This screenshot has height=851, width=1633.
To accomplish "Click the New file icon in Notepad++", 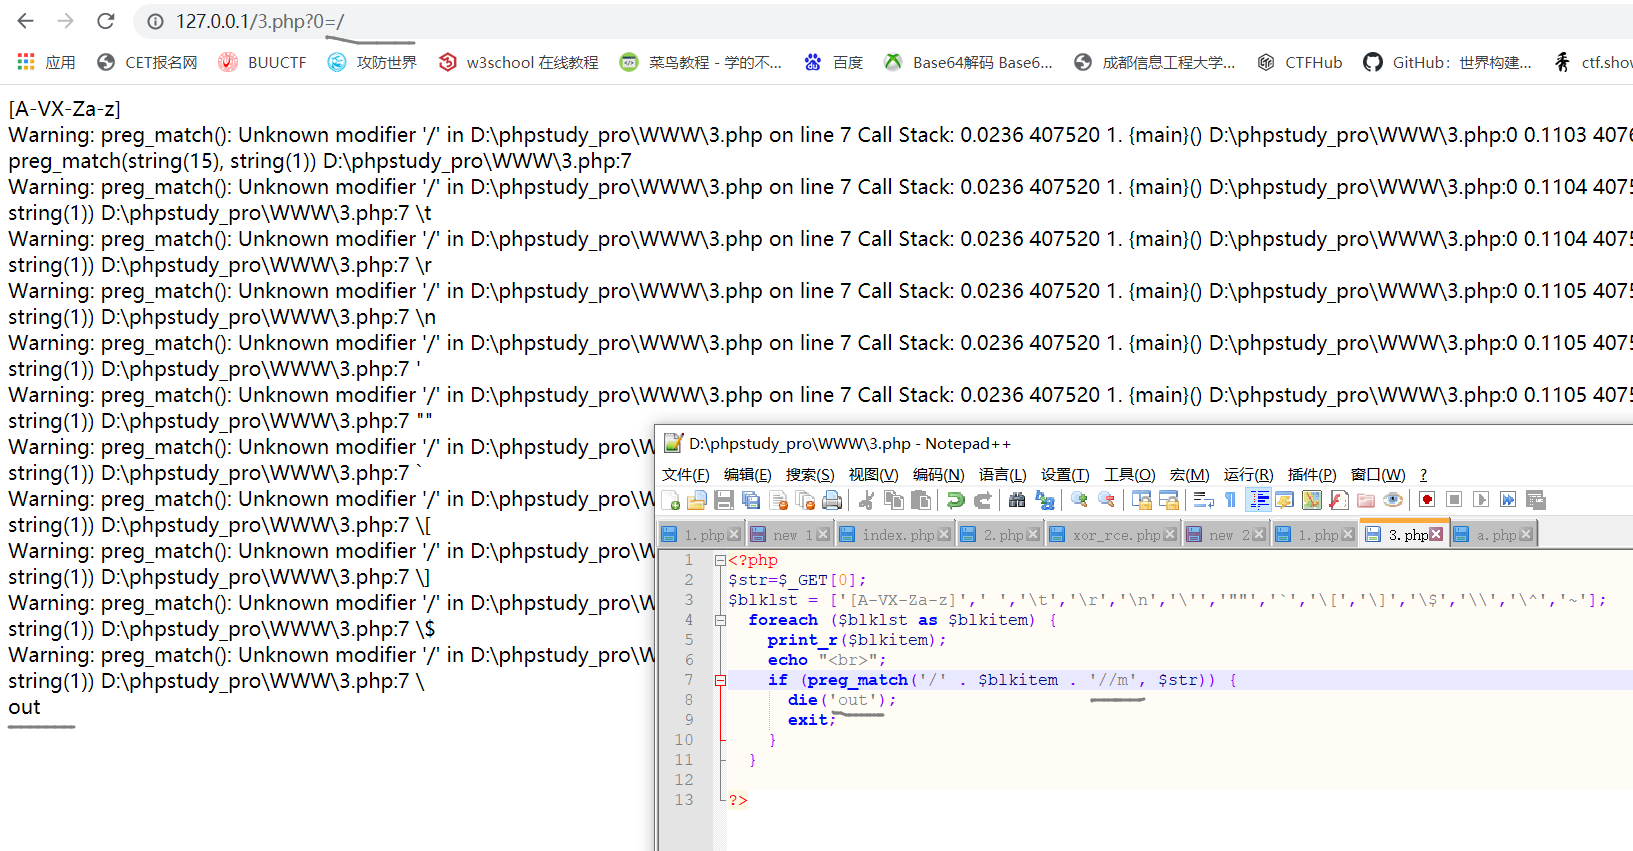I will pos(671,500).
